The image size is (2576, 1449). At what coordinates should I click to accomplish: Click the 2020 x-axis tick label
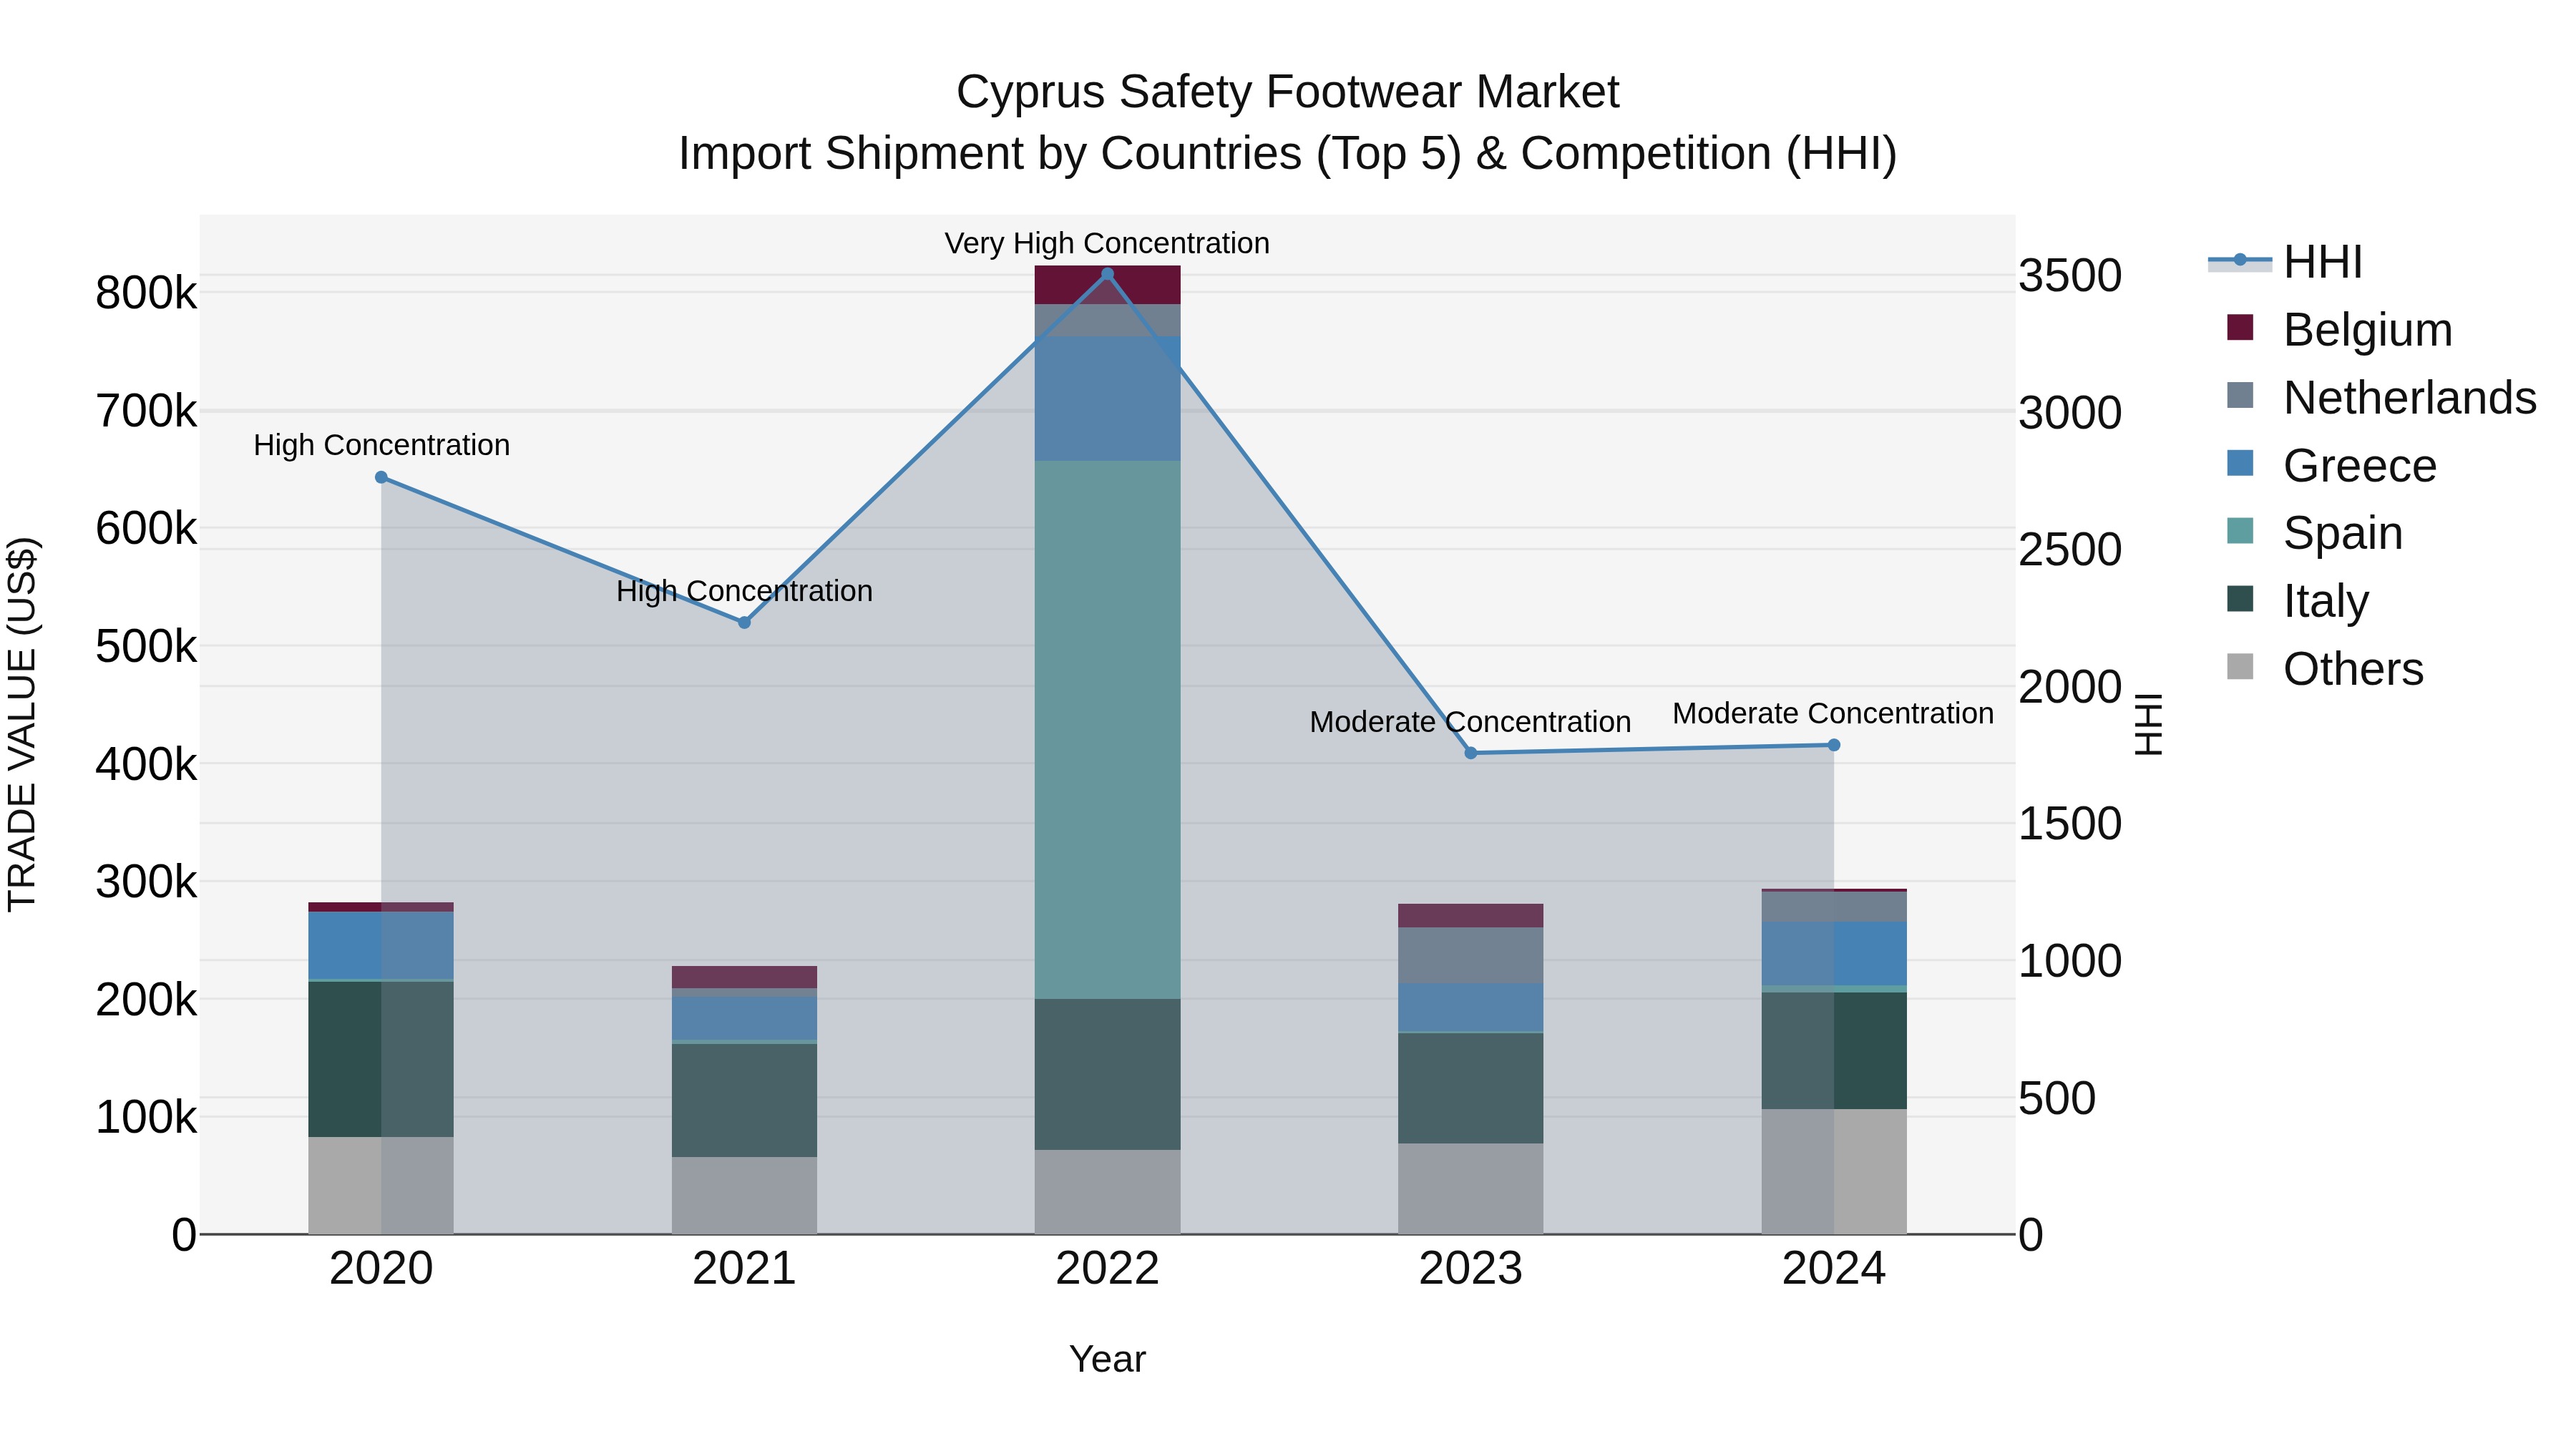(381, 1269)
